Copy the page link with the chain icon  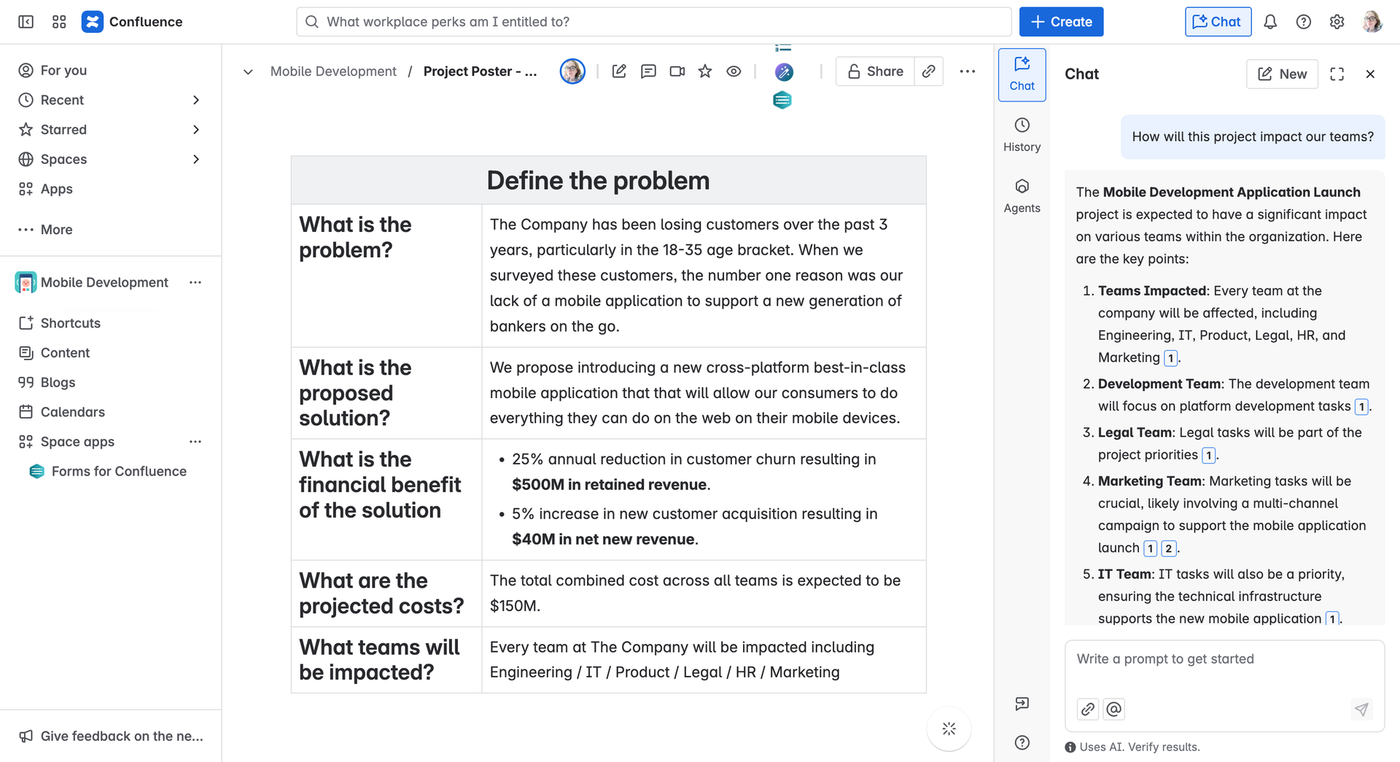(929, 72)
